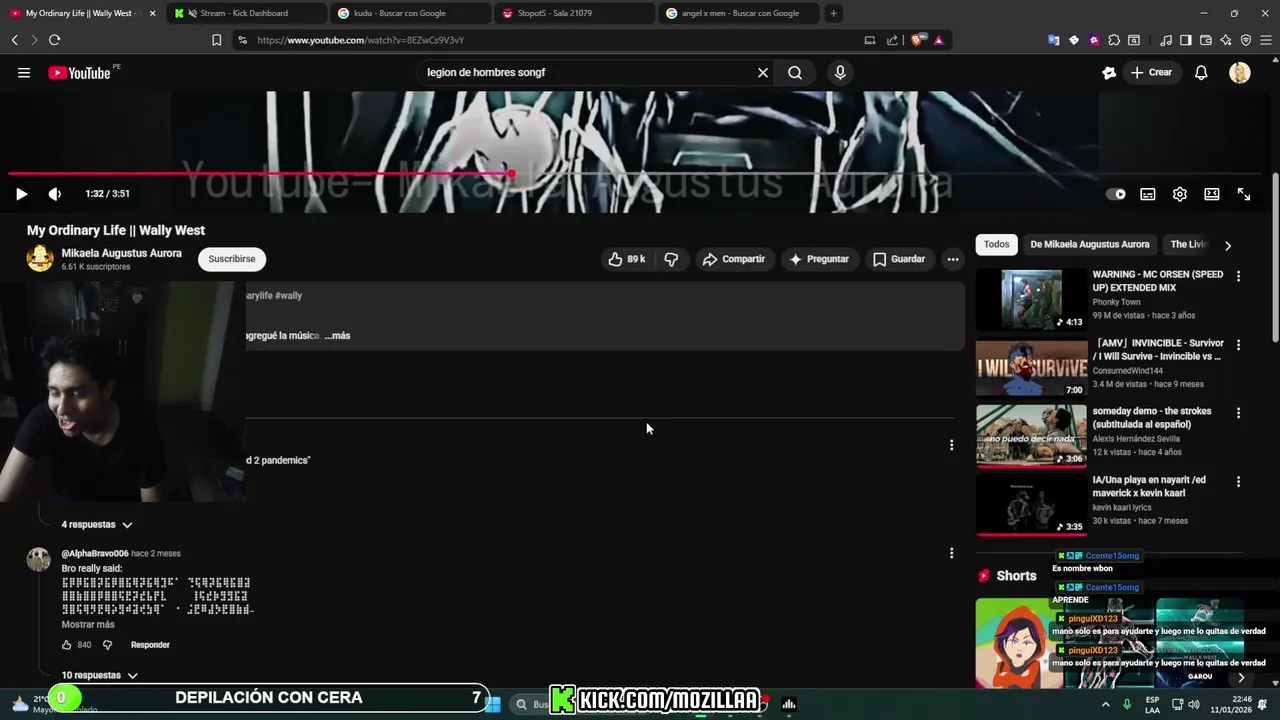Switch to the angel x men Google tab
This screenshot has height=720, width=1280.
tap(740, 13)
